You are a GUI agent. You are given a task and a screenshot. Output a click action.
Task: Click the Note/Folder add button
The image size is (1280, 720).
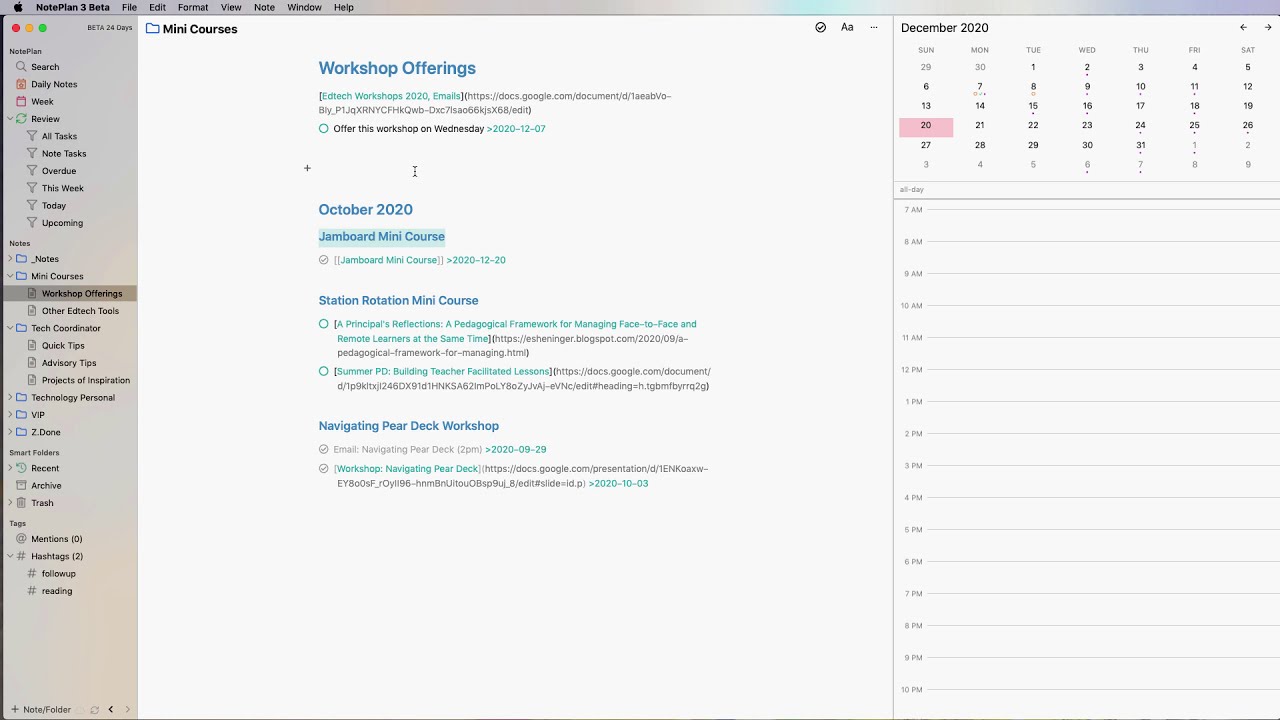tap(41, 710)
